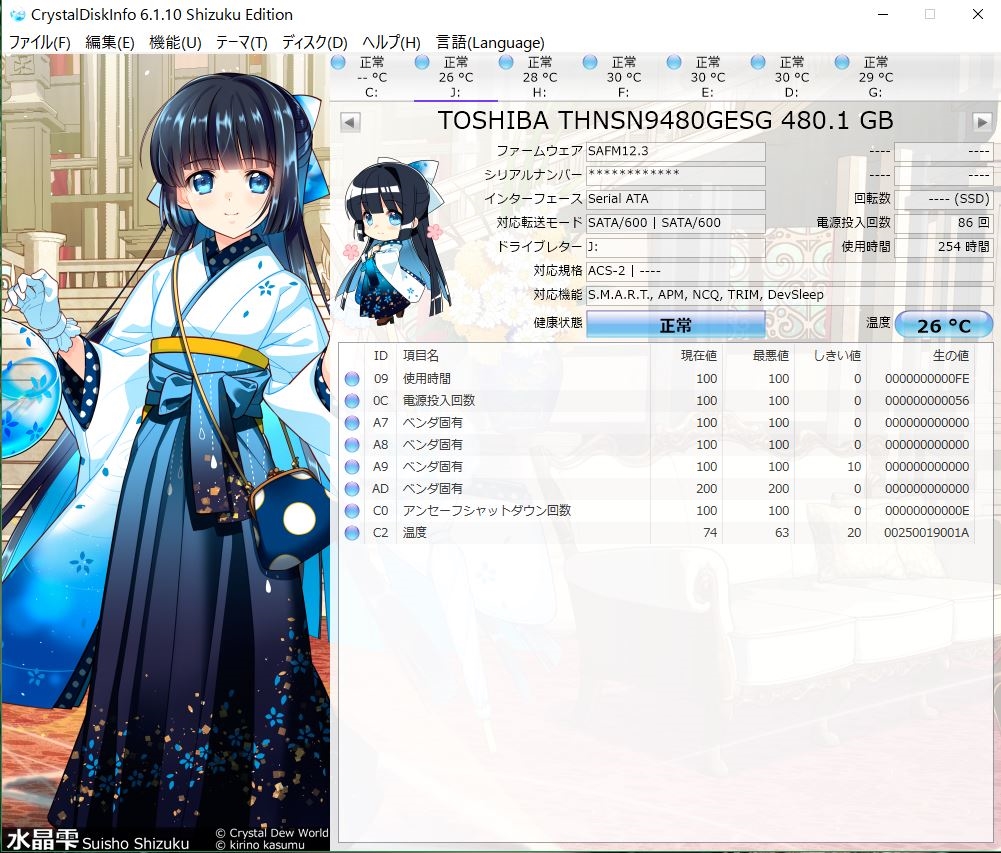The image size is (1001, 853).
Task: Click the masked serial number field
Action: (675, 175)
